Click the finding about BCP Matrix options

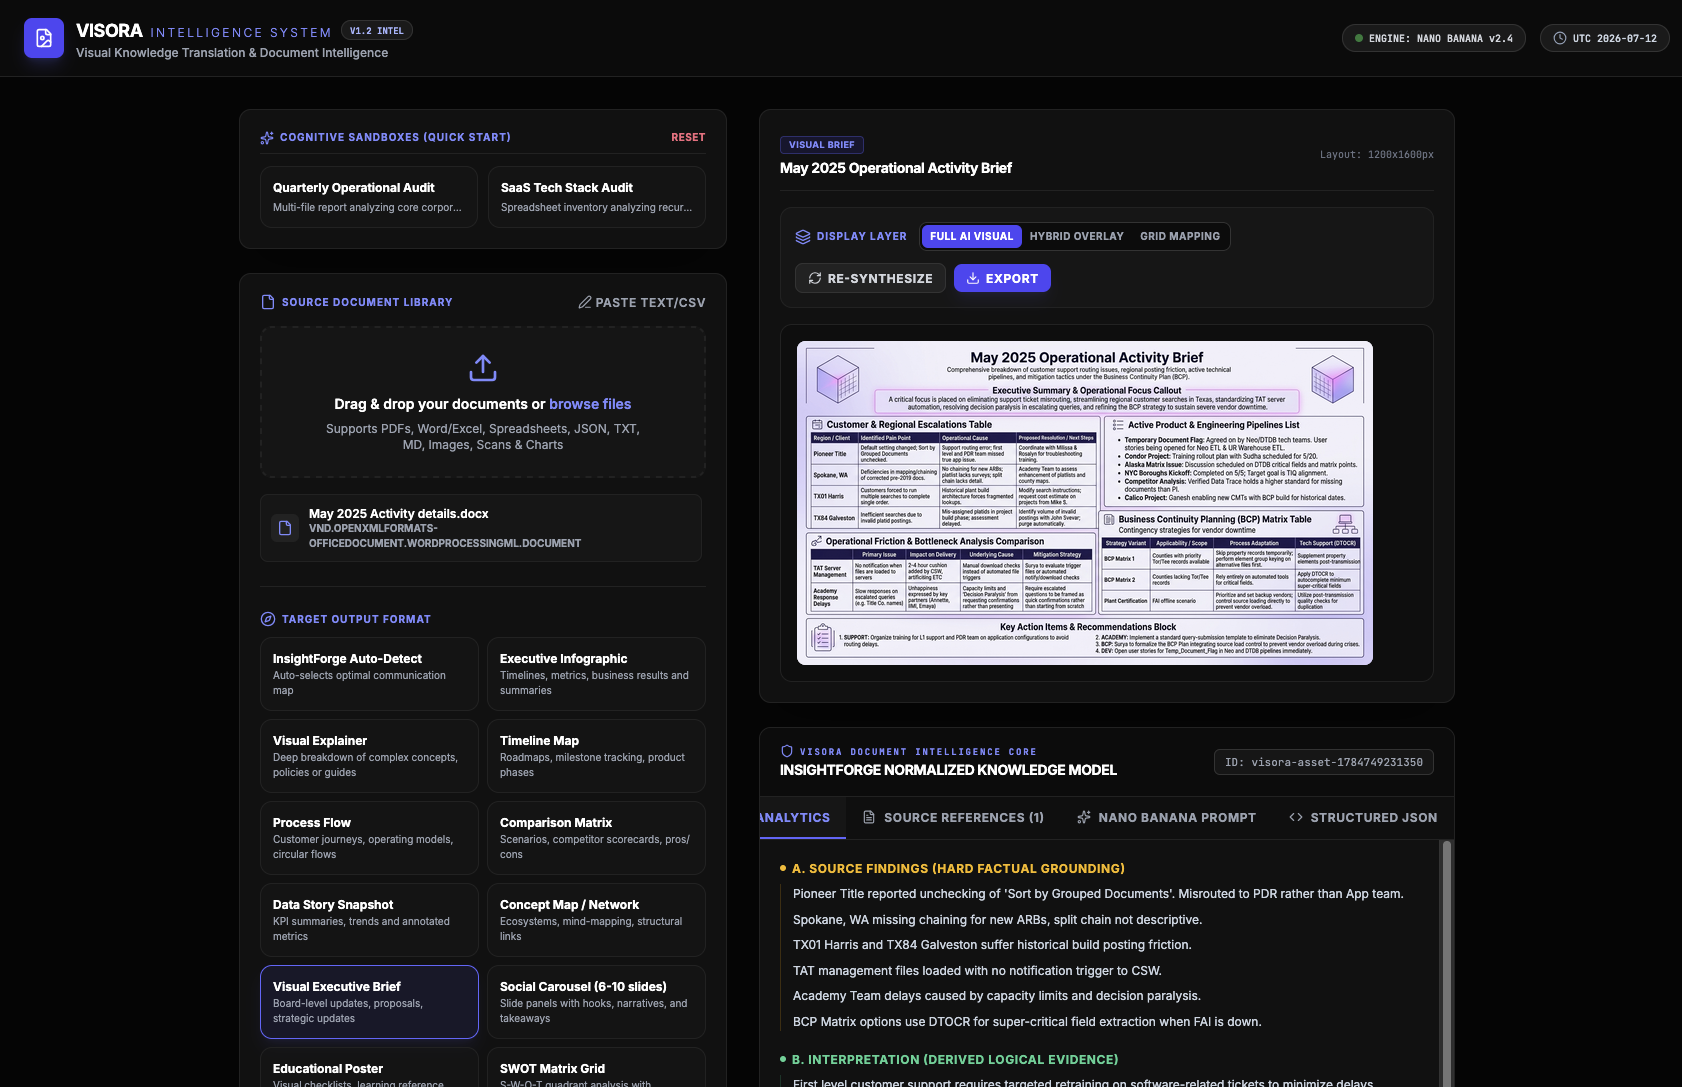[x=1027, y=1021]
